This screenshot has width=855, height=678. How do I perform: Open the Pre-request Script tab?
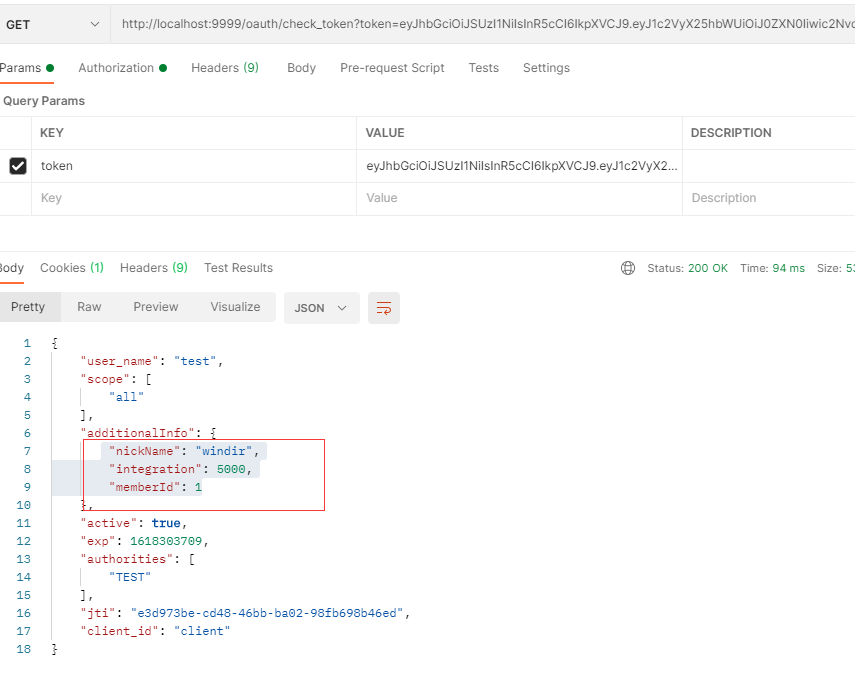[392, 68]
